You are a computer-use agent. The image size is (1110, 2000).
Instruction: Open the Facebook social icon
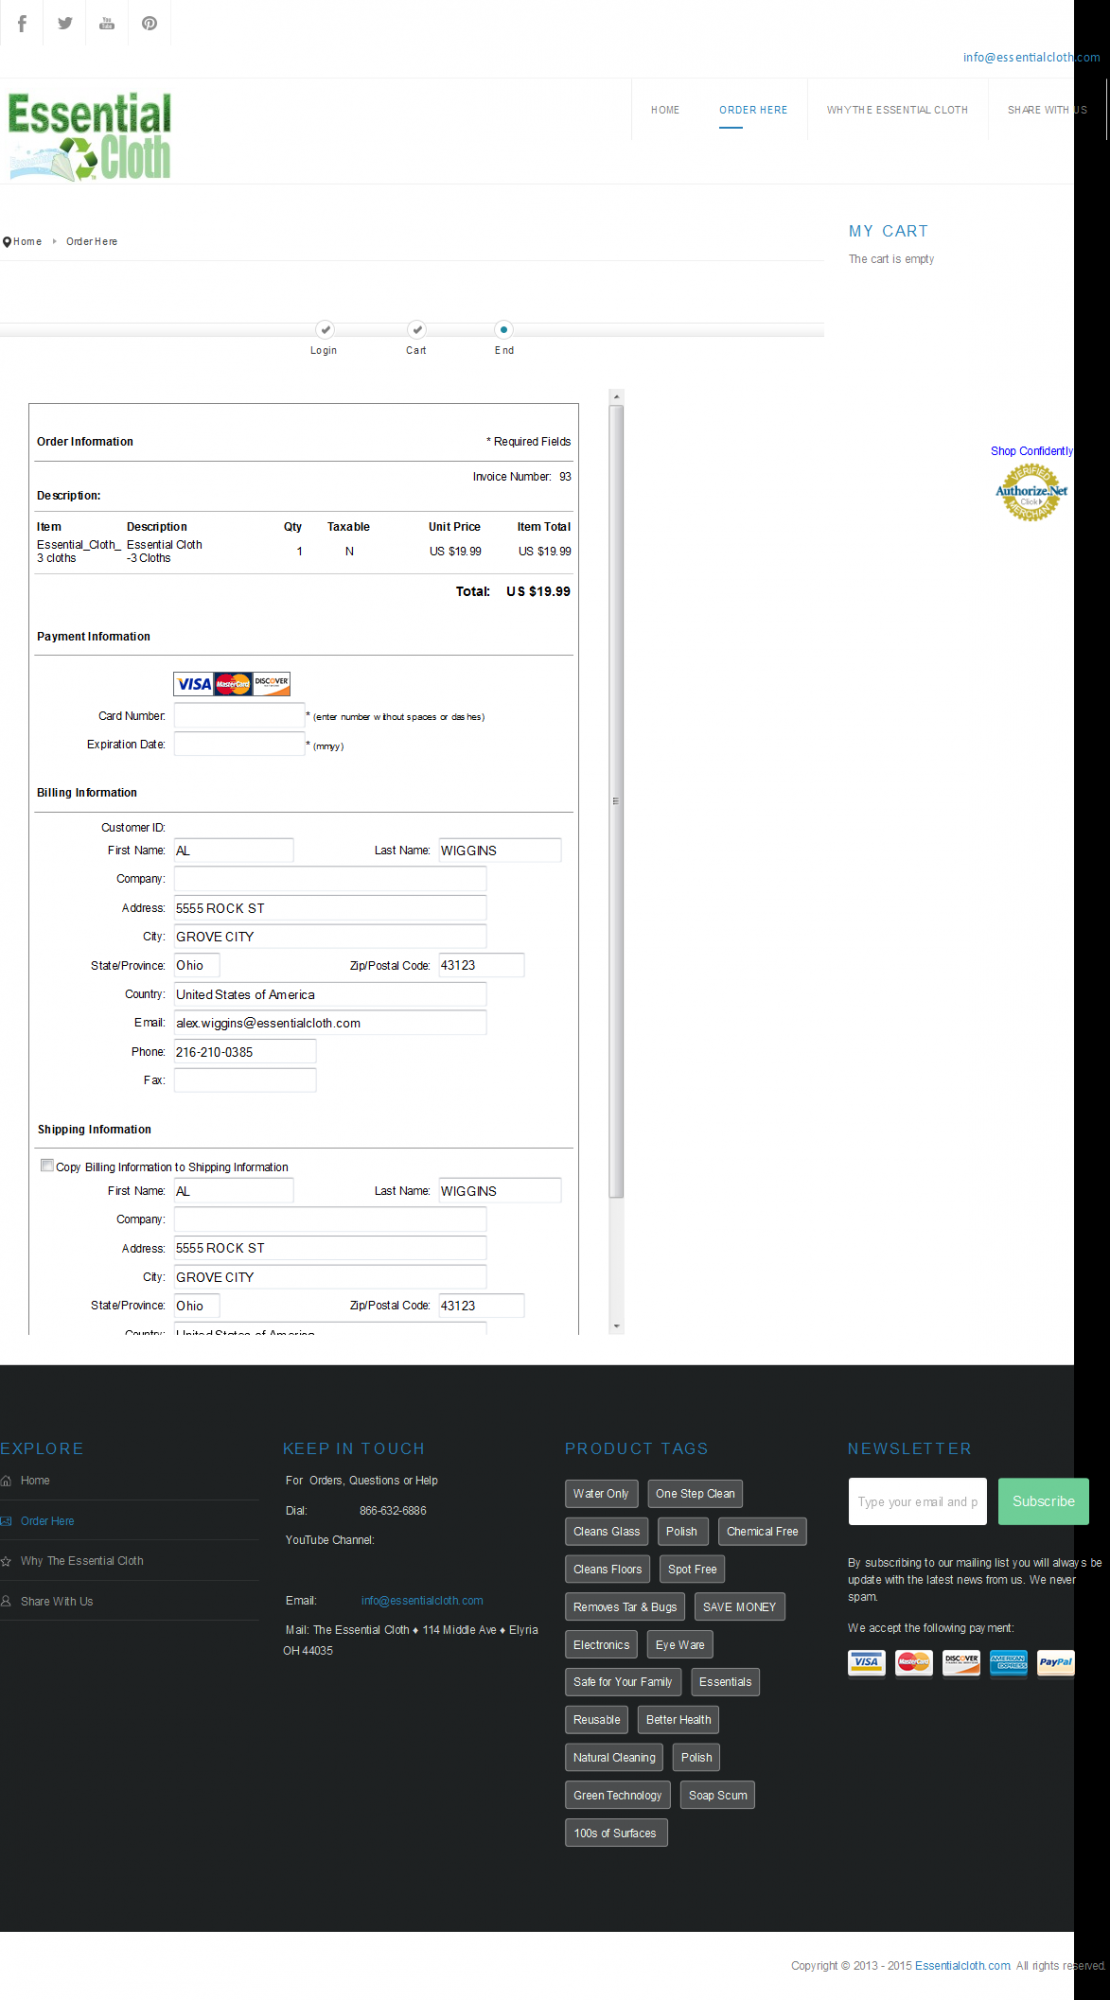pyautogui.click(x=22, y=23)
